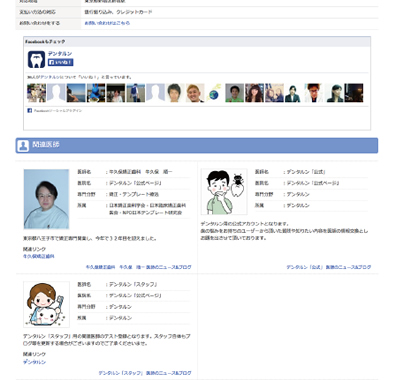Select the デンタルン「公式」doctor name text
This screenshot has height=380, width=396.
pyautogui.click(x=306, y=172)
